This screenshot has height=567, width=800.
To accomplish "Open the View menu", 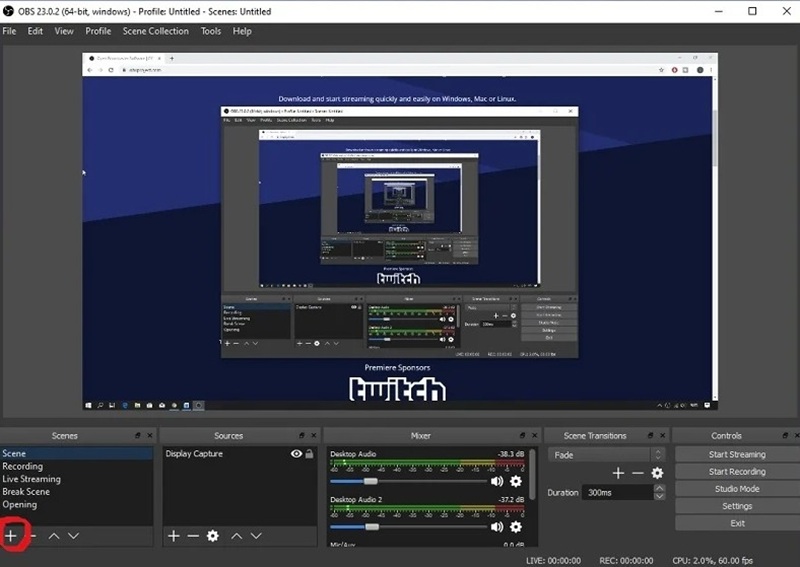I will tap(64, 31).
